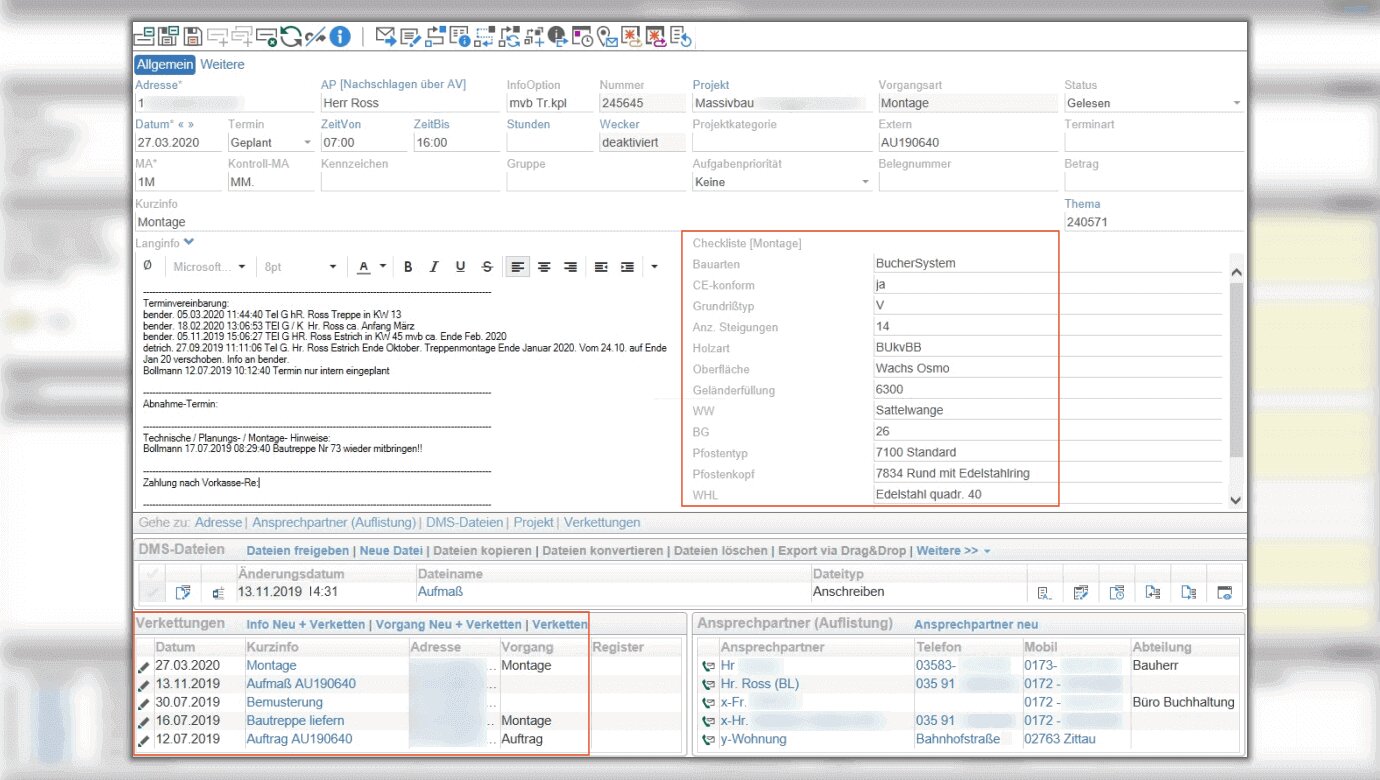Open the font color picker arrow
1380x780 pixels.
click(x=383, y=267)
